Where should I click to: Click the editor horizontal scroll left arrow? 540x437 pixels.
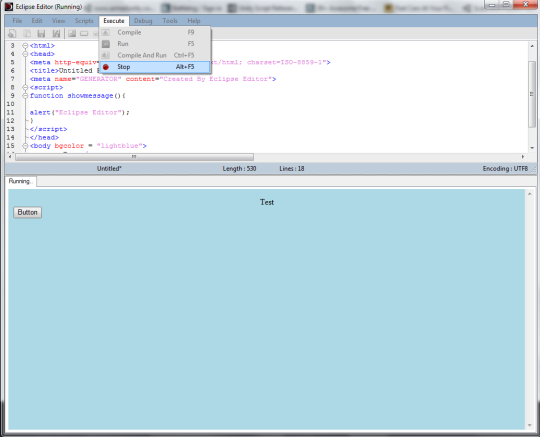(10, 157)
